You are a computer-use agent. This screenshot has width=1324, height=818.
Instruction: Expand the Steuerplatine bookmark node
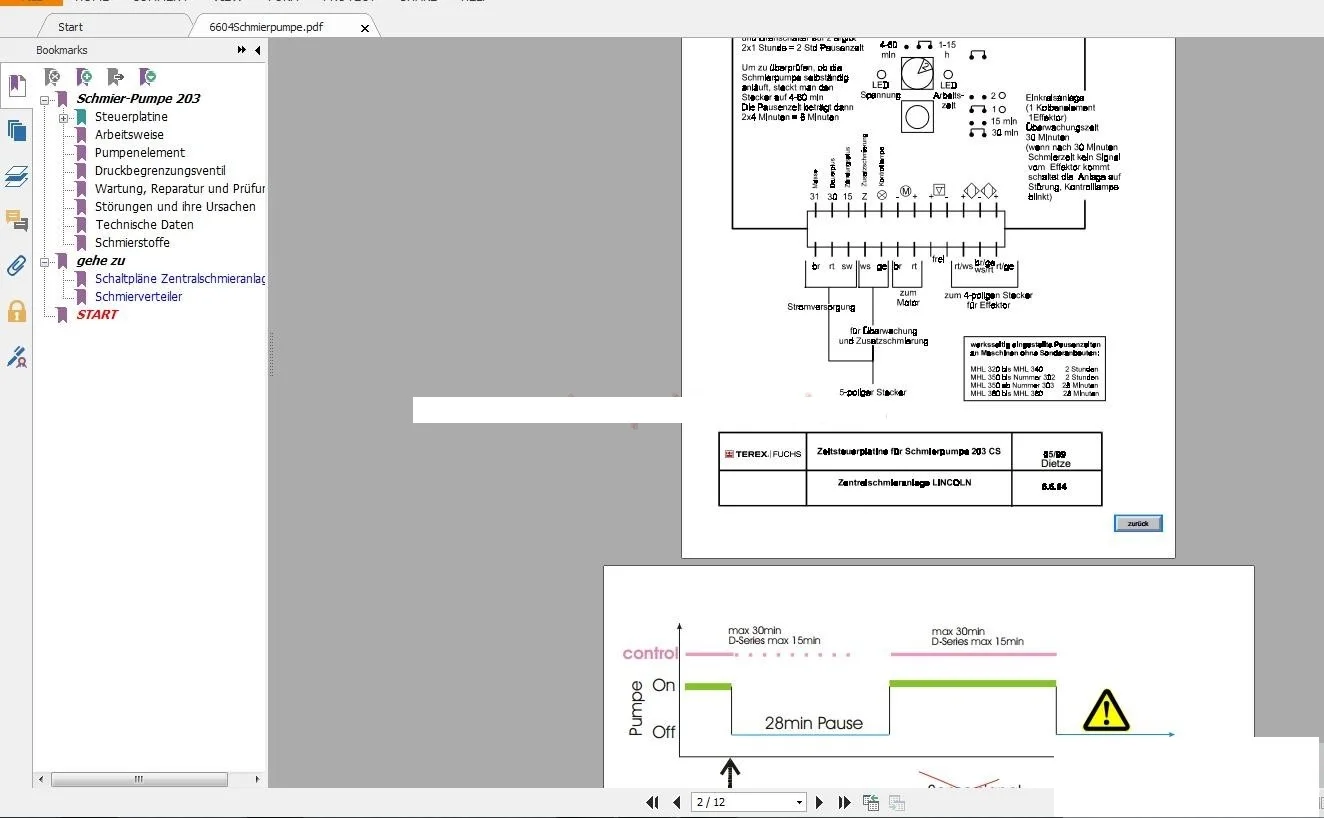pyautogui.click(x=64, y=117)
